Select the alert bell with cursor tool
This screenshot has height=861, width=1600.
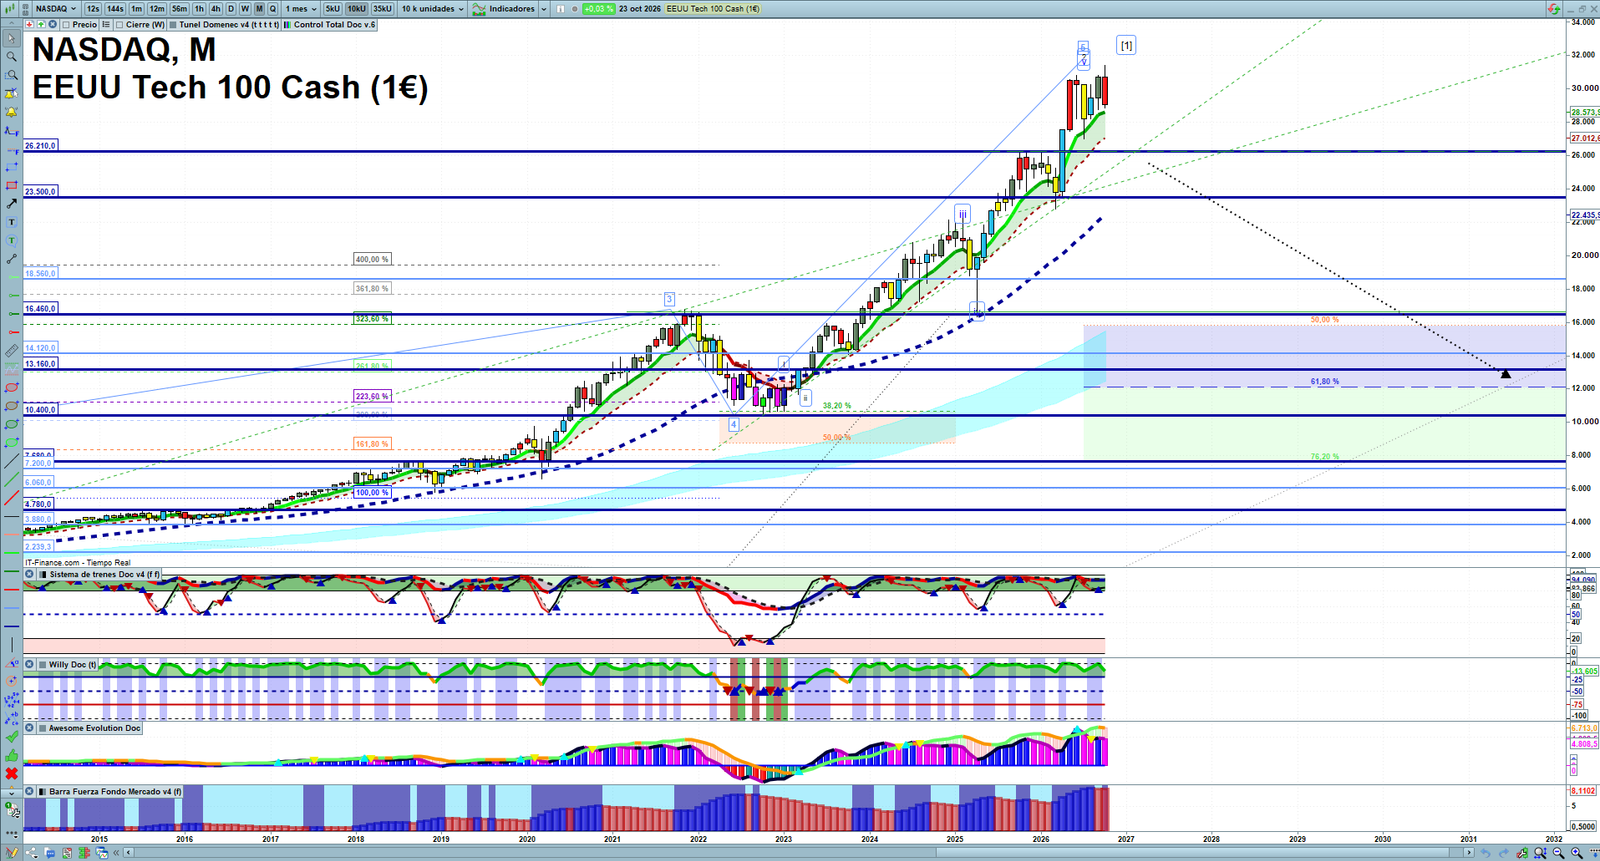(12, 94)
